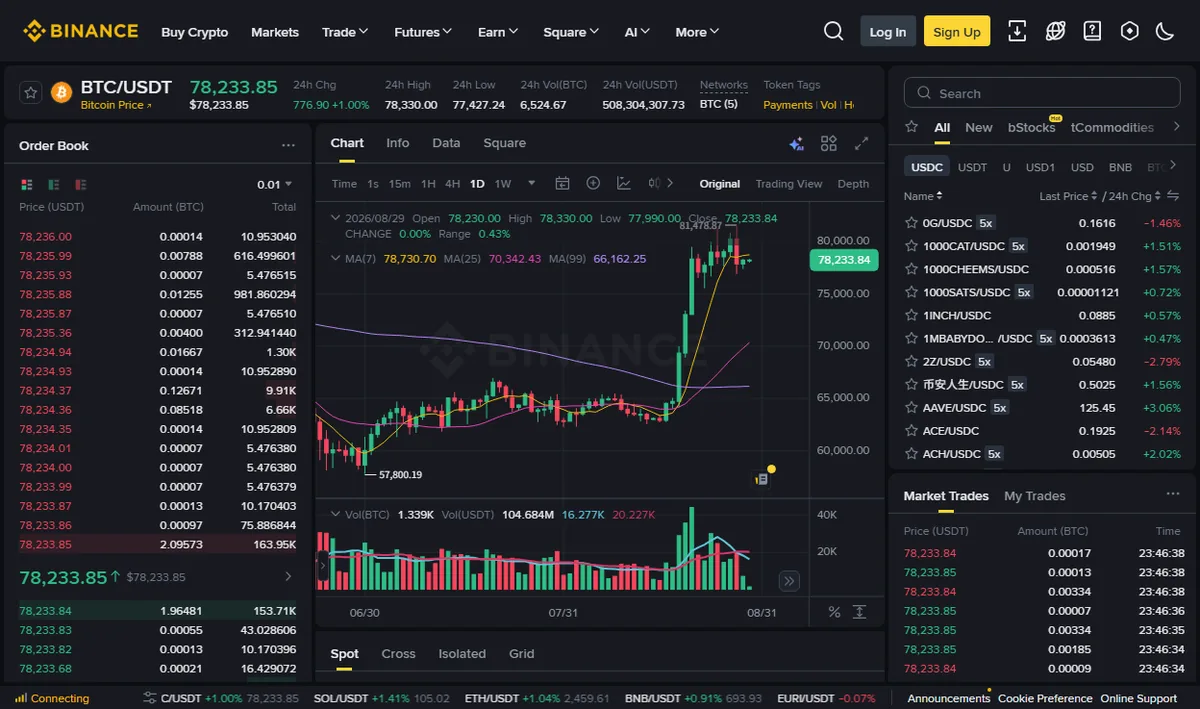Open the language globe icon
Image resolution: width=1200 pixels, height=709 pixels.
coord(1055,31)
